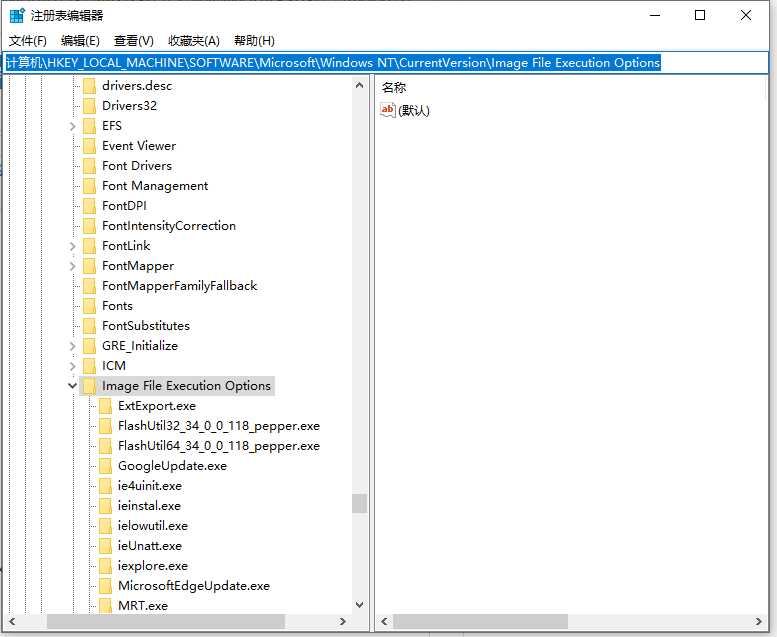The width and height of the screenshot is (777, 637).
Task: Click the folder icon next to Fonts
Action: tap(89, 306)
